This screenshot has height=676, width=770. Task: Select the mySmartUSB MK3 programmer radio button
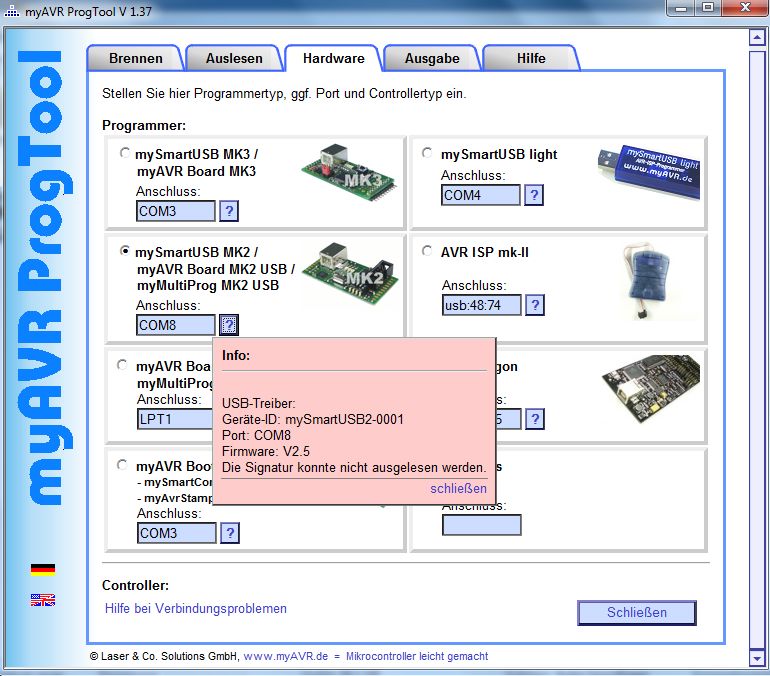pyautogui.click(x=125, y=153)
